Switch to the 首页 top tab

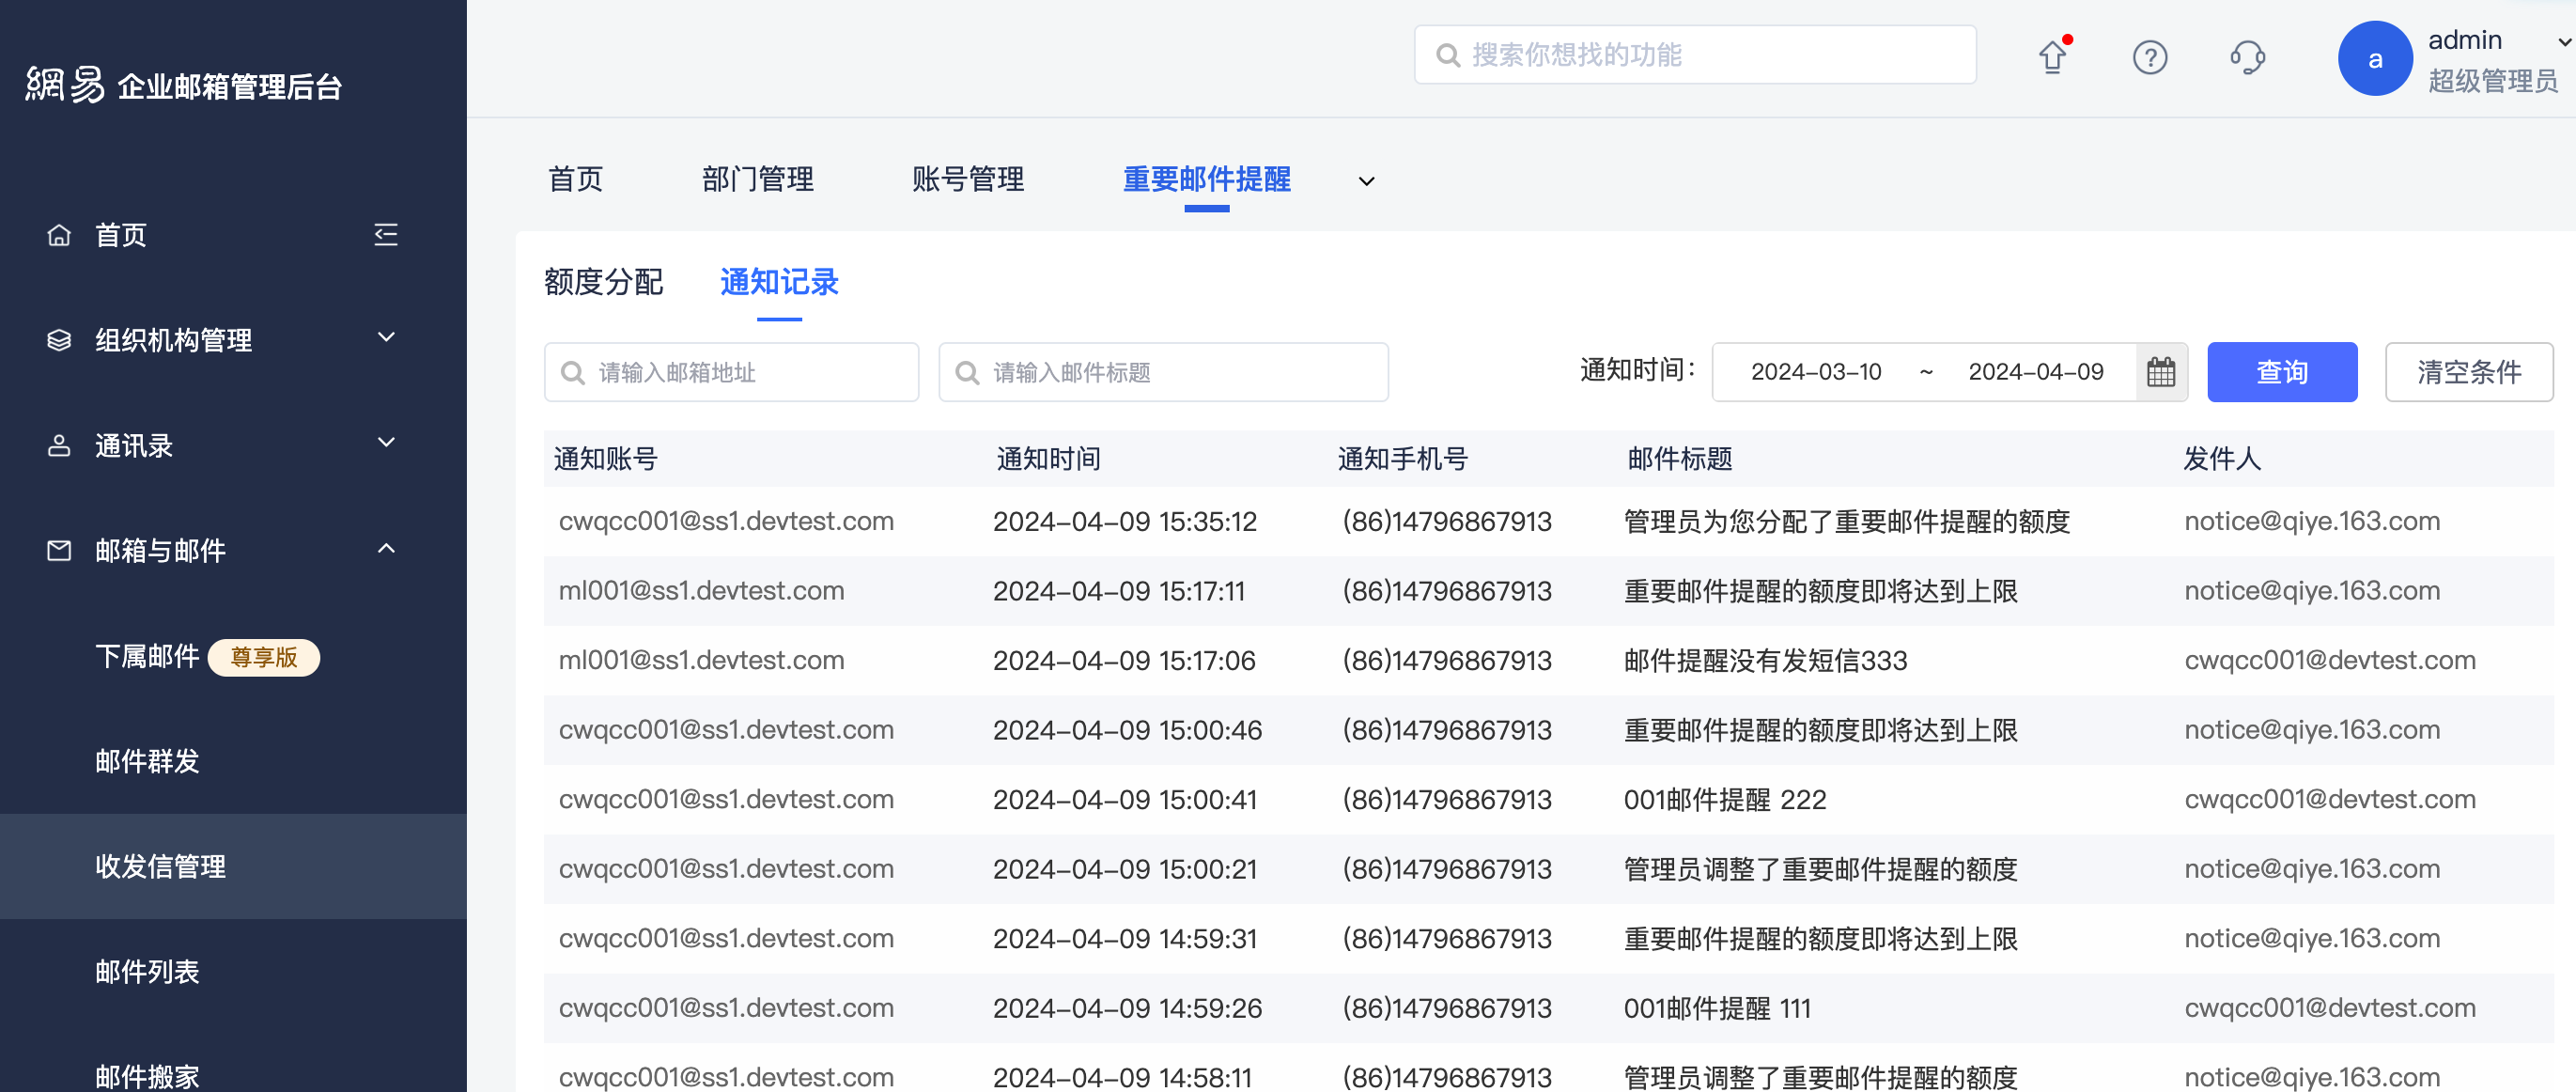576,179
